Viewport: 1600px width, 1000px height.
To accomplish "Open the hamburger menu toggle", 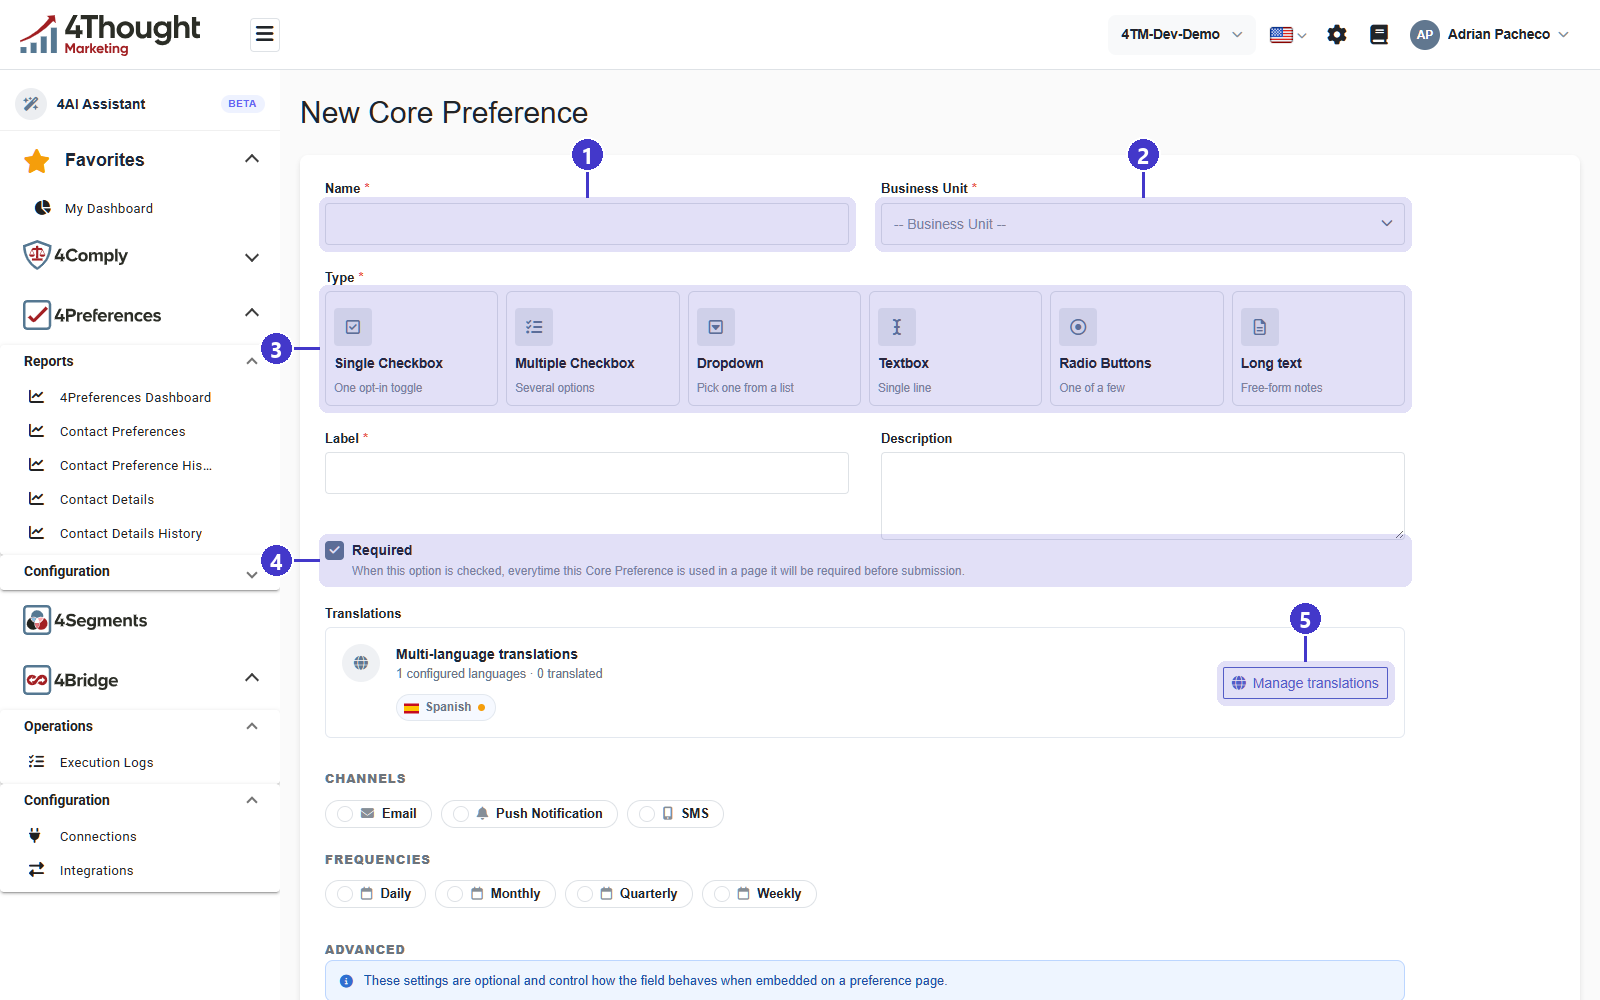I will tap(264, 35).
